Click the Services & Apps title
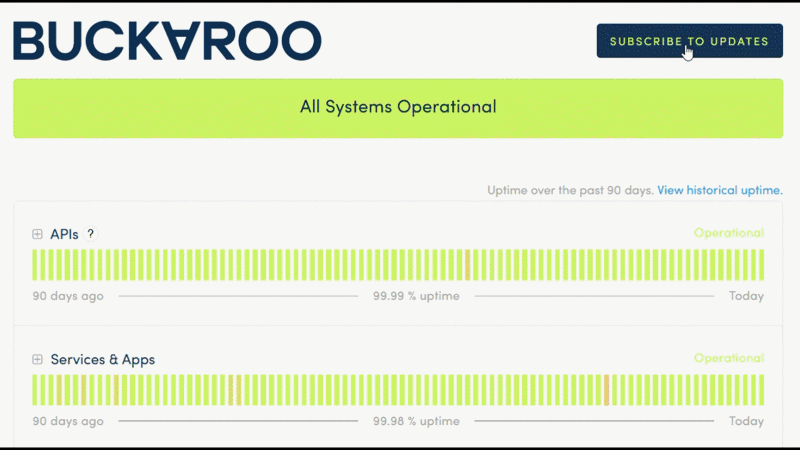800x450 pixels. tap(102, 359)
